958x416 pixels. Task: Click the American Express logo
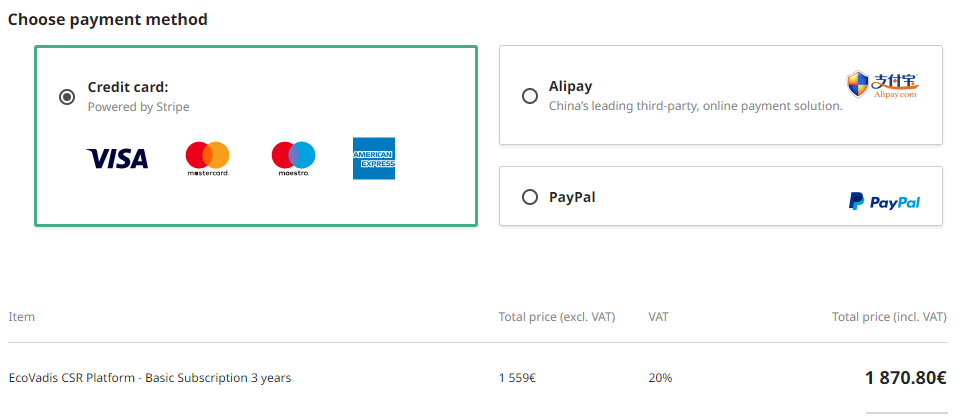click(374, 158)
